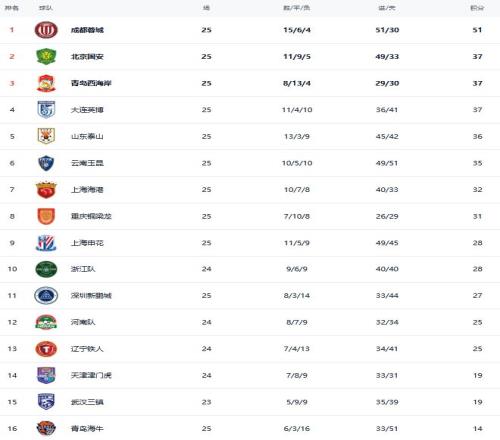Open 河南队 team name link
The height and width of the screenshot is (440, 500).
pyautogui.click(x=83, y=322)
